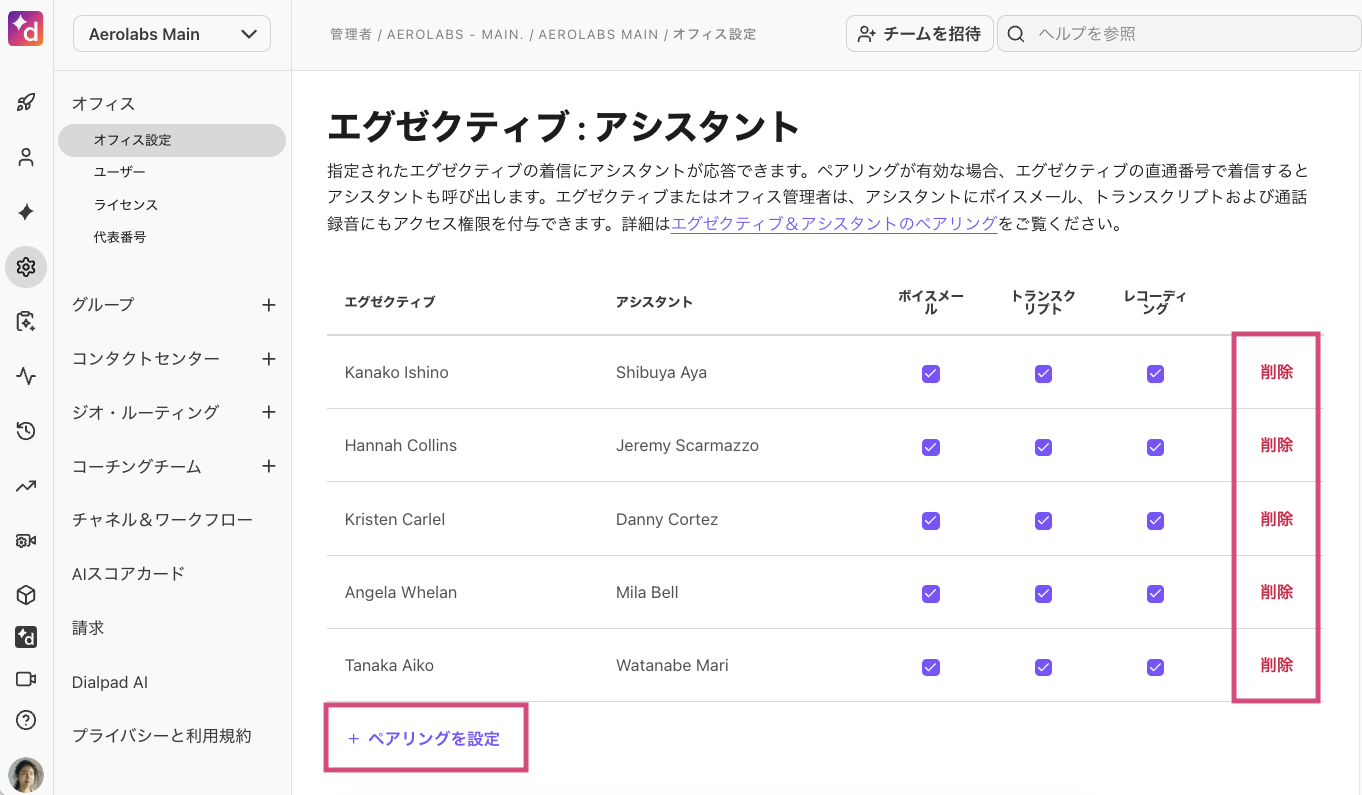This screenshot has height=795, width=1362.
Task: Select ユーザー in the office menu
Action: [x=120, y=173]
